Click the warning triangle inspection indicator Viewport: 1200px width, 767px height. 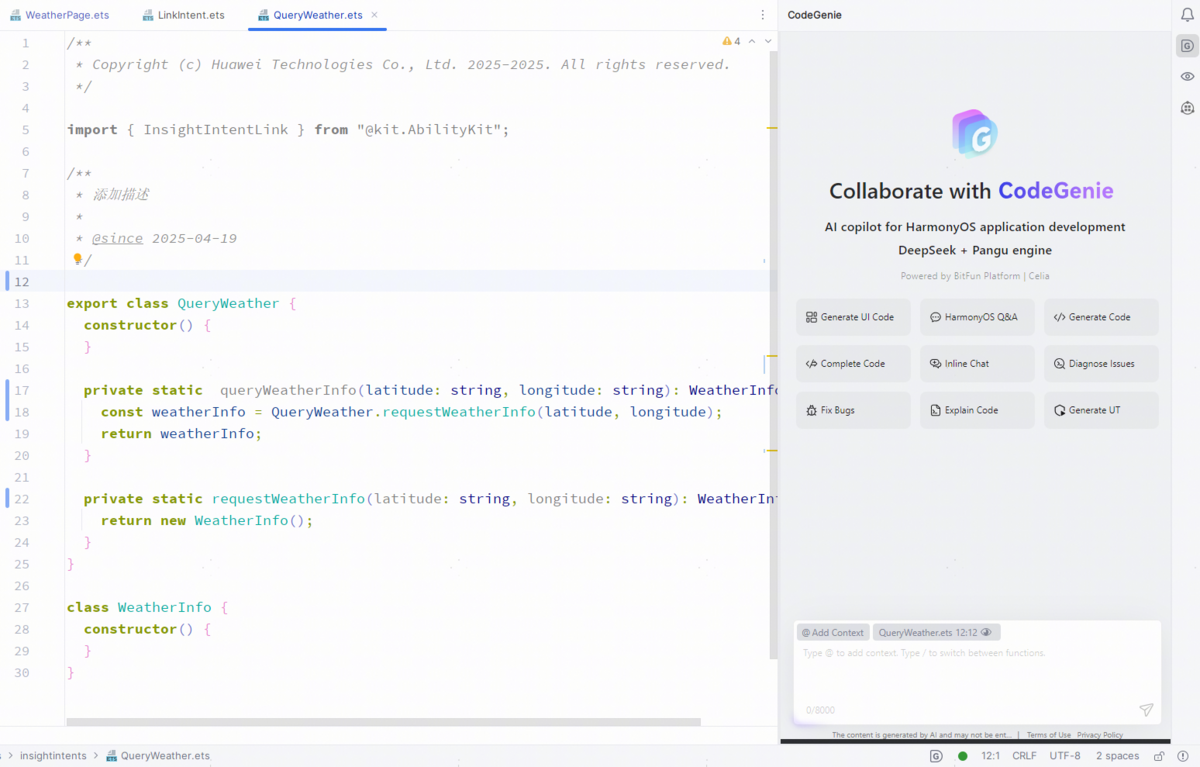click(x=727, y=41)
